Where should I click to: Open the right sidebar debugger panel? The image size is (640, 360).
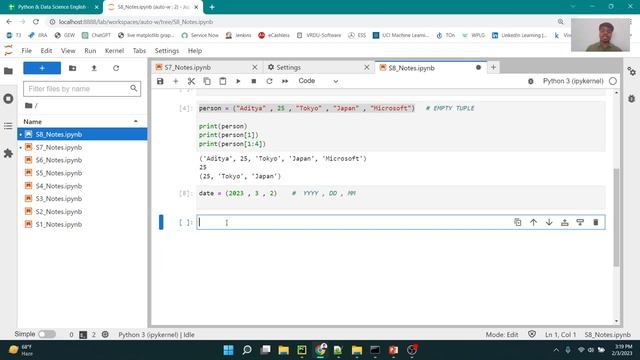[x=631, y=99]
